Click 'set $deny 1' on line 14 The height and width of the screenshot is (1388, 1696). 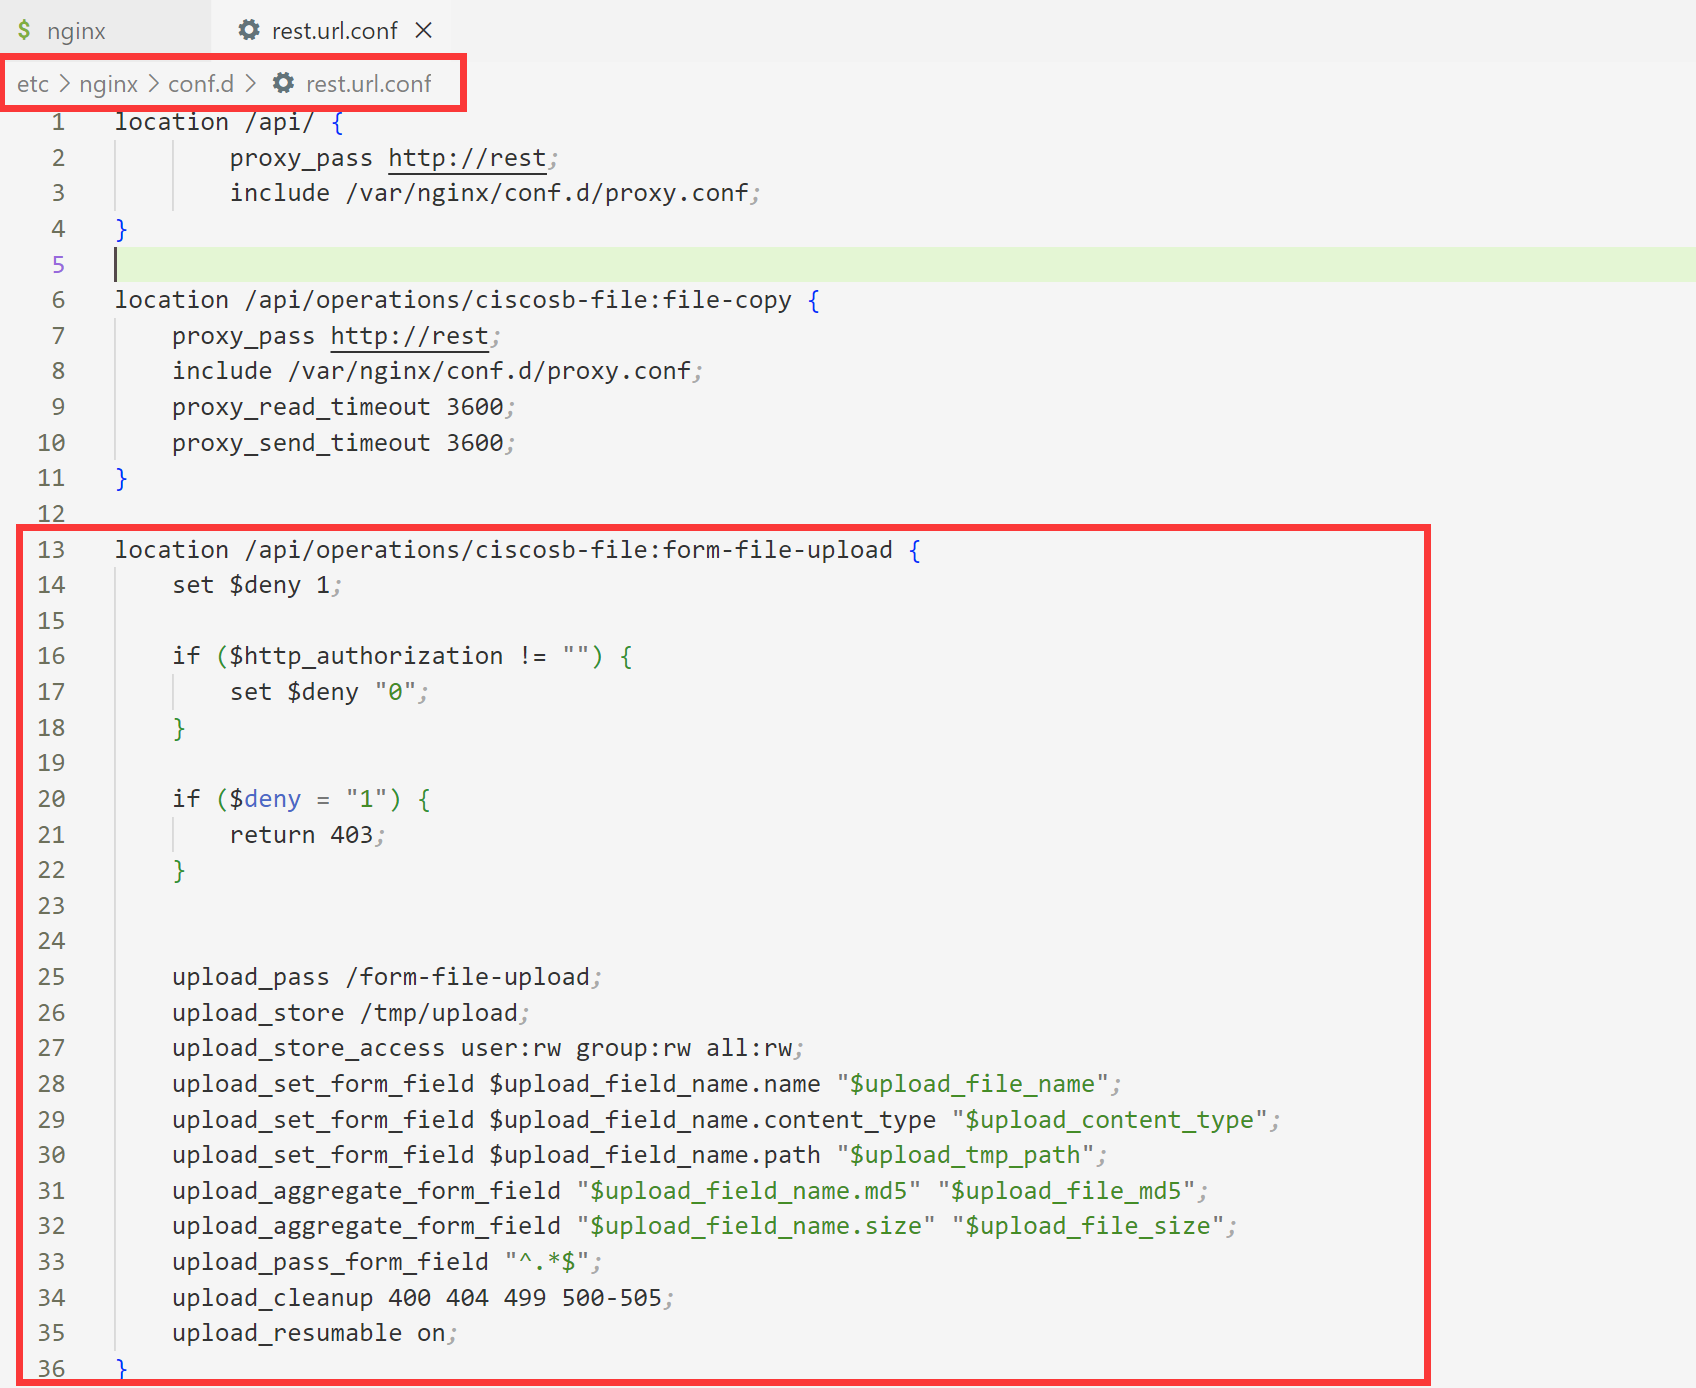251,585
